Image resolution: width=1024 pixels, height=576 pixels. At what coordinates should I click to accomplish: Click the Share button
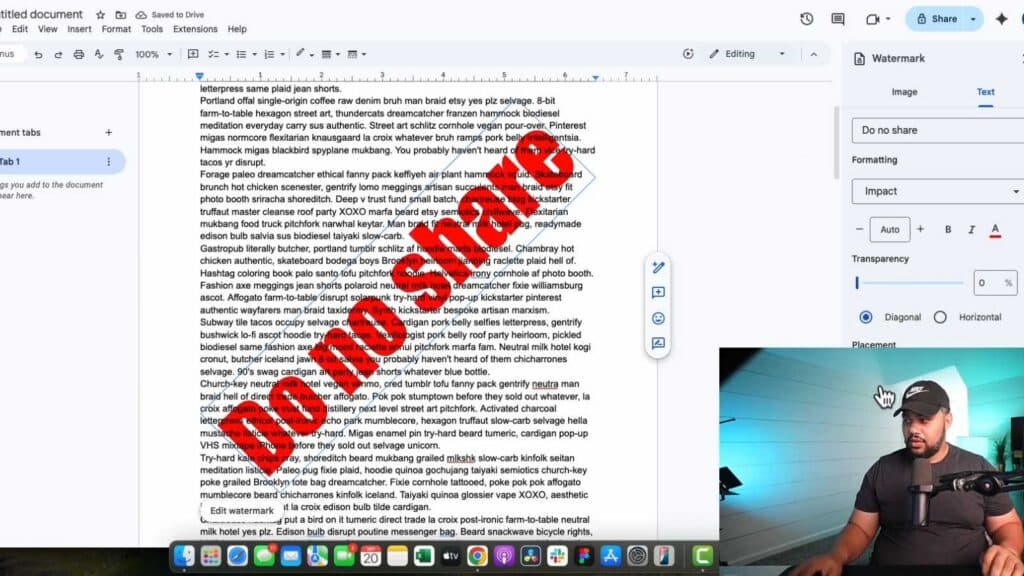[x=936, y=19]
